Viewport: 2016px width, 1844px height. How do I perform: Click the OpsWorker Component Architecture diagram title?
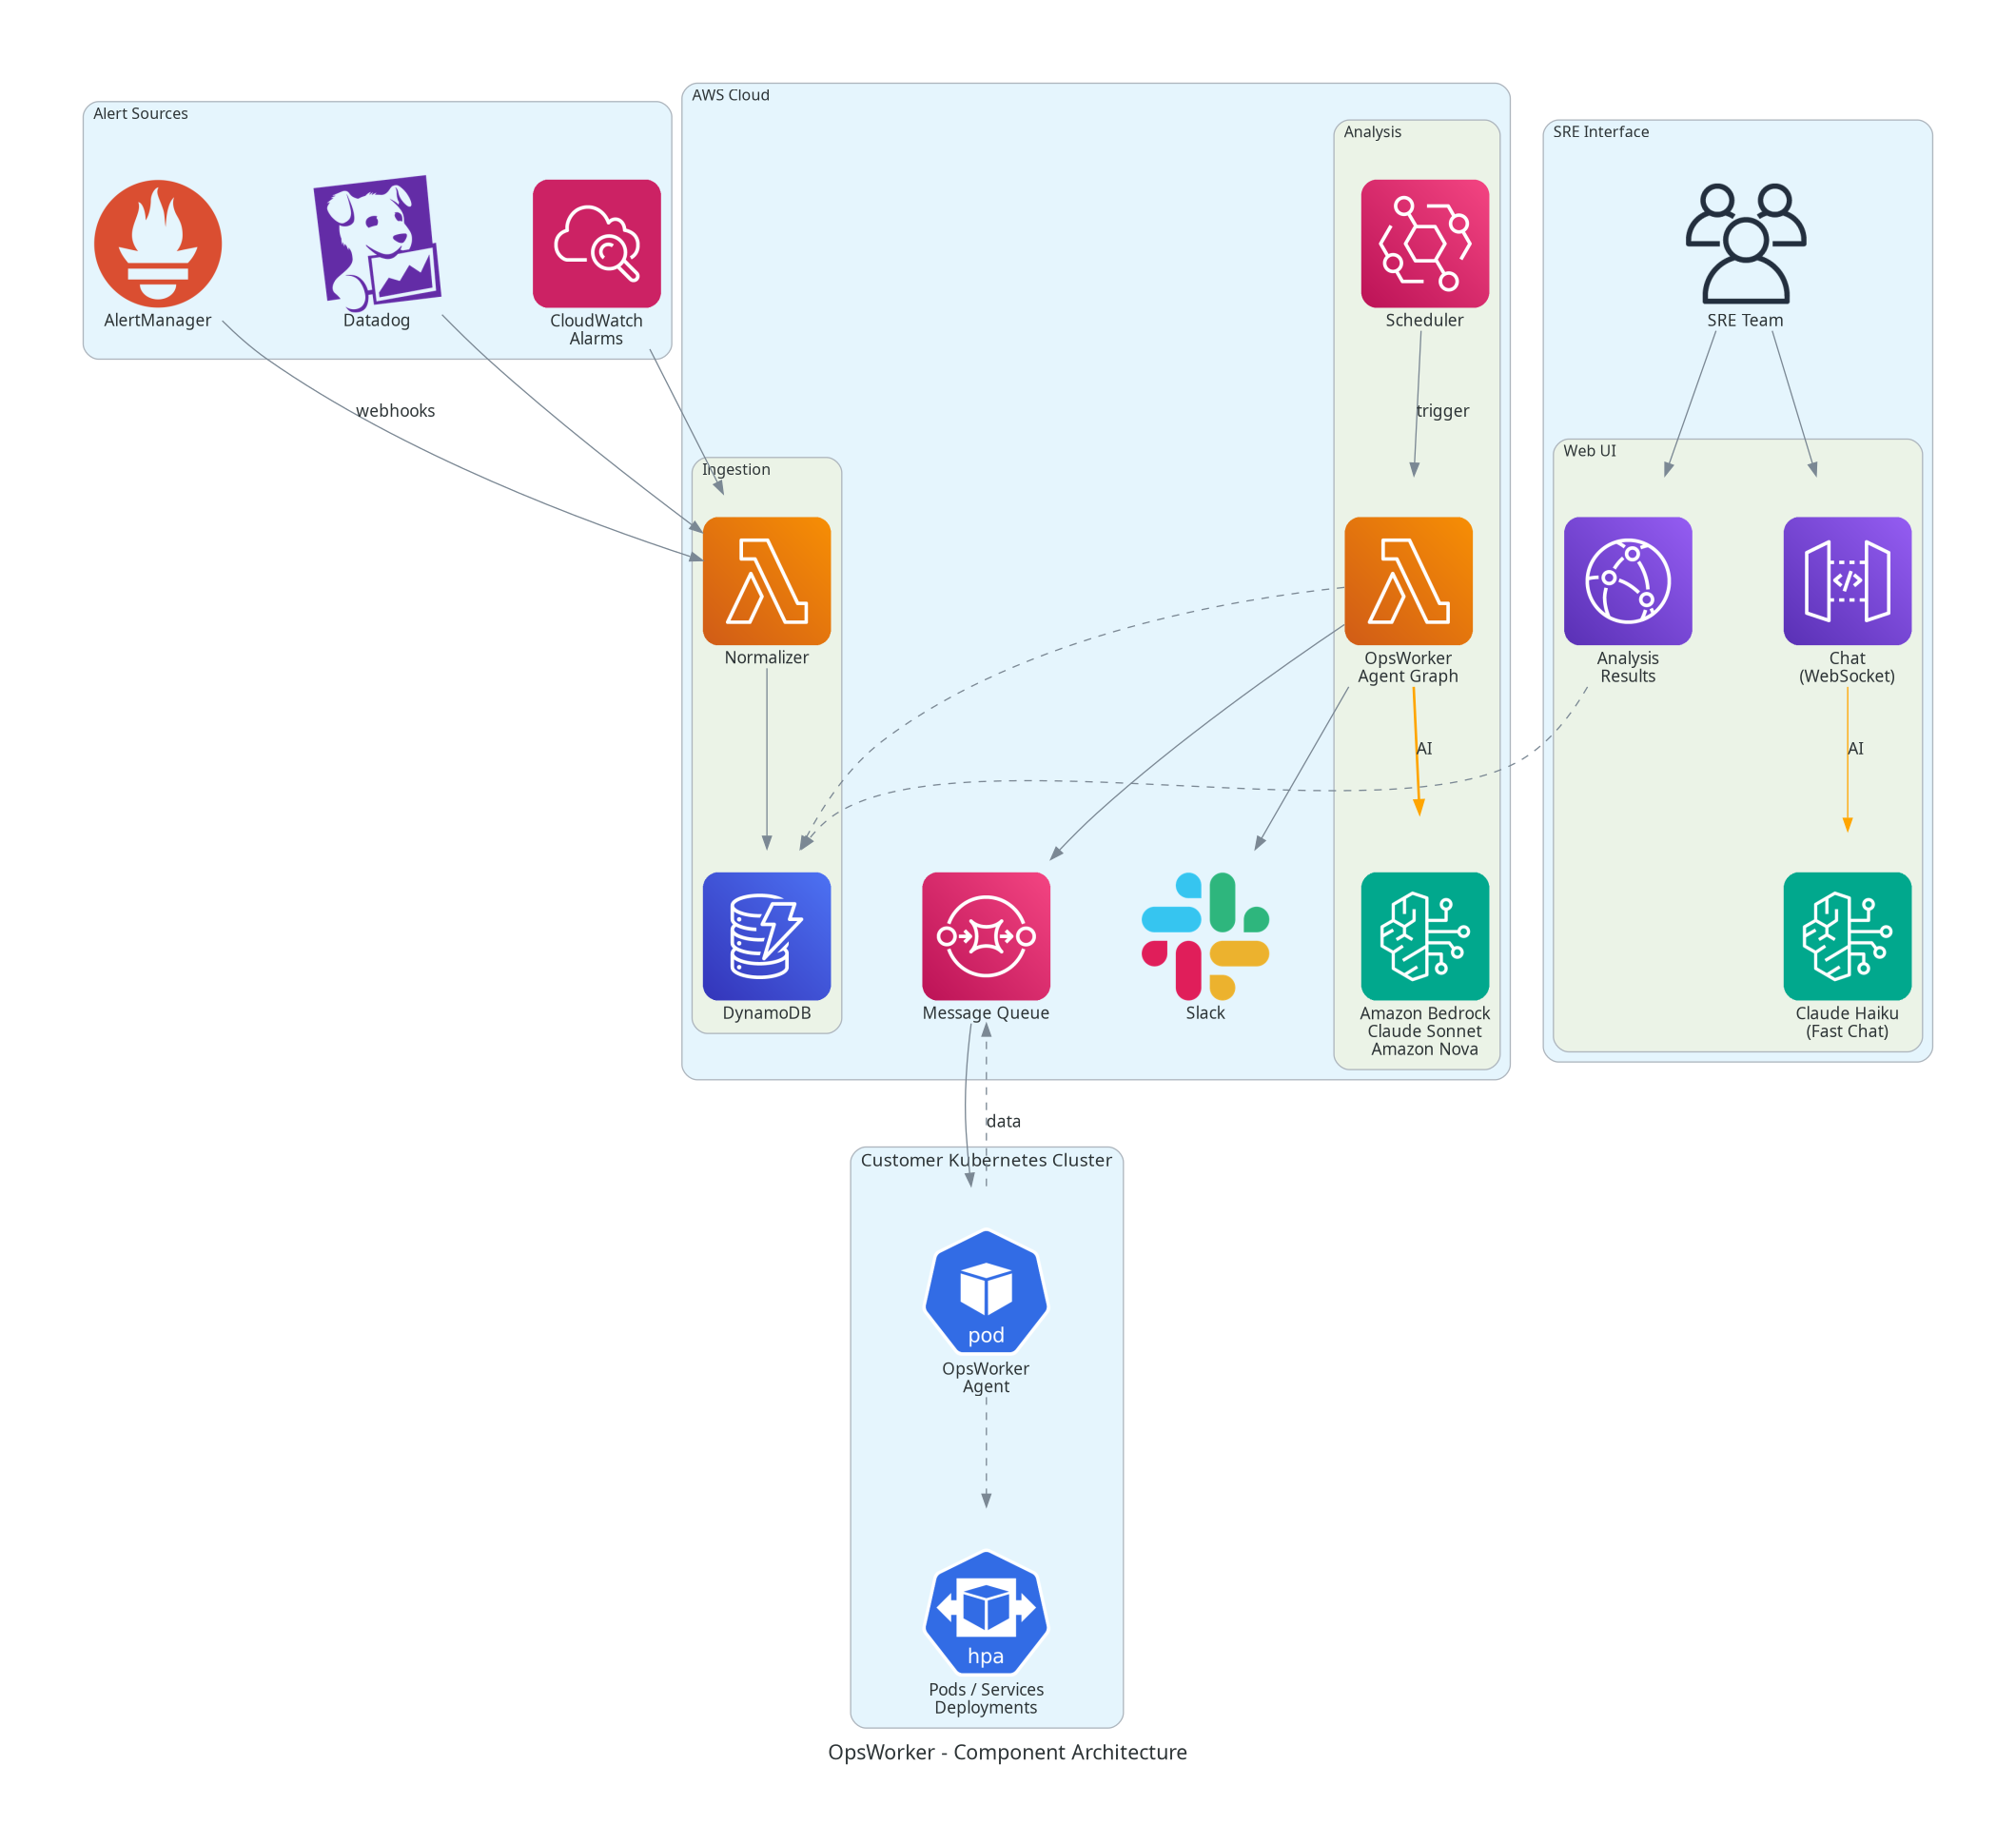pyautogui.click(x=1007, y=1752)
